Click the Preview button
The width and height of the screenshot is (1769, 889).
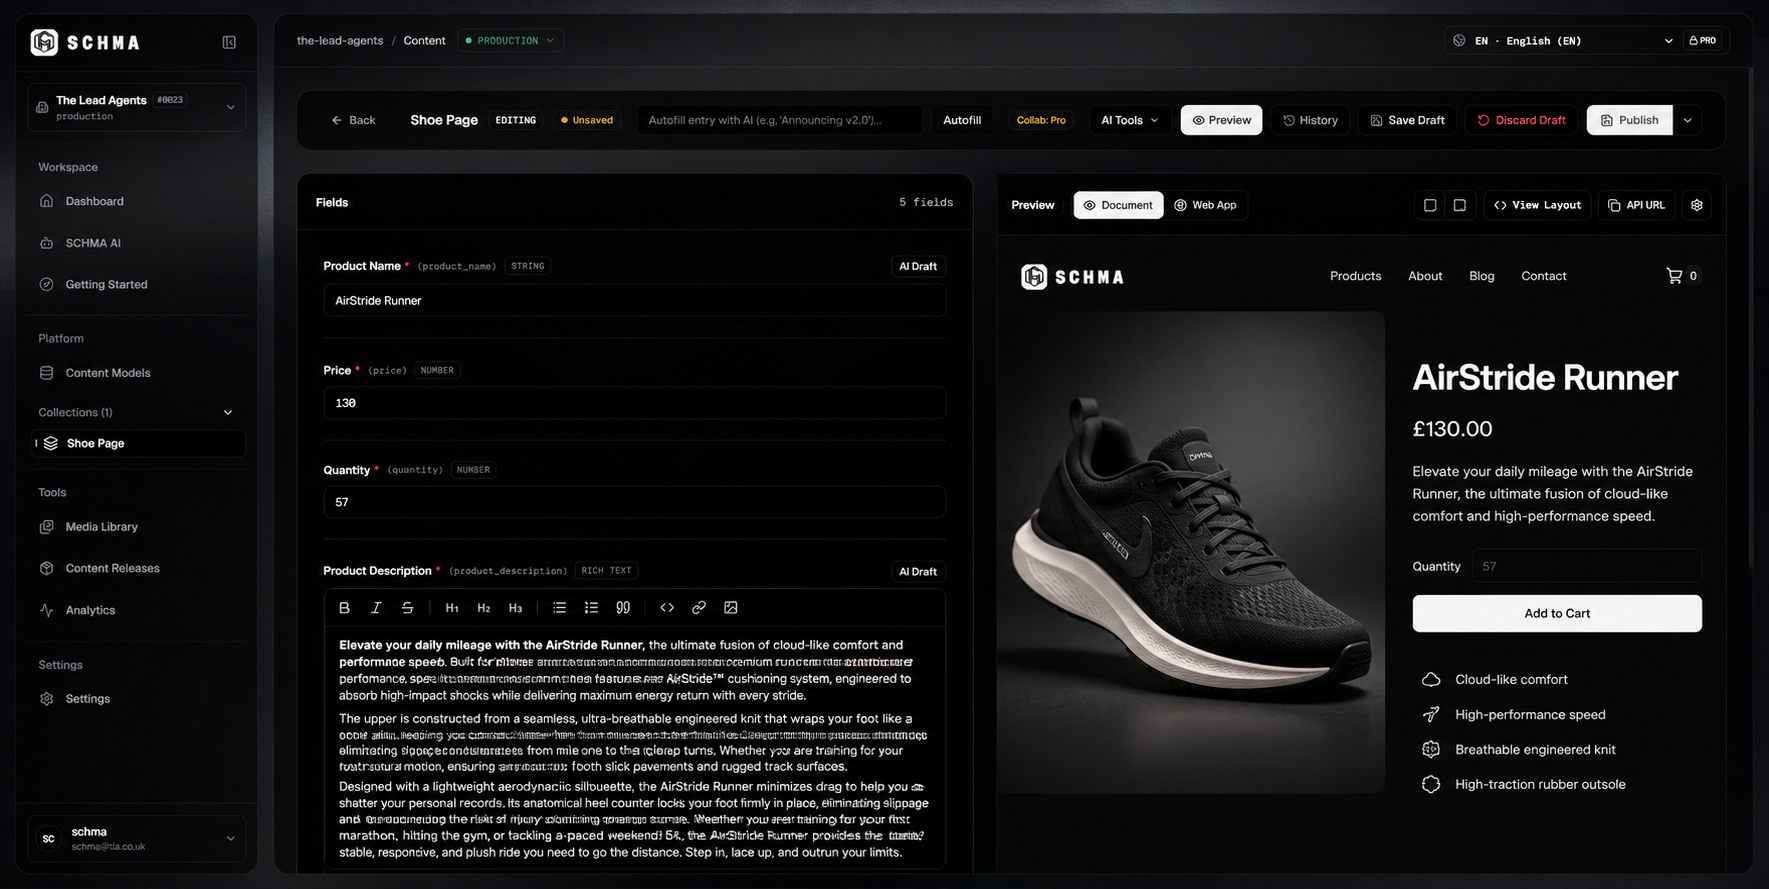coord(1221,120)
